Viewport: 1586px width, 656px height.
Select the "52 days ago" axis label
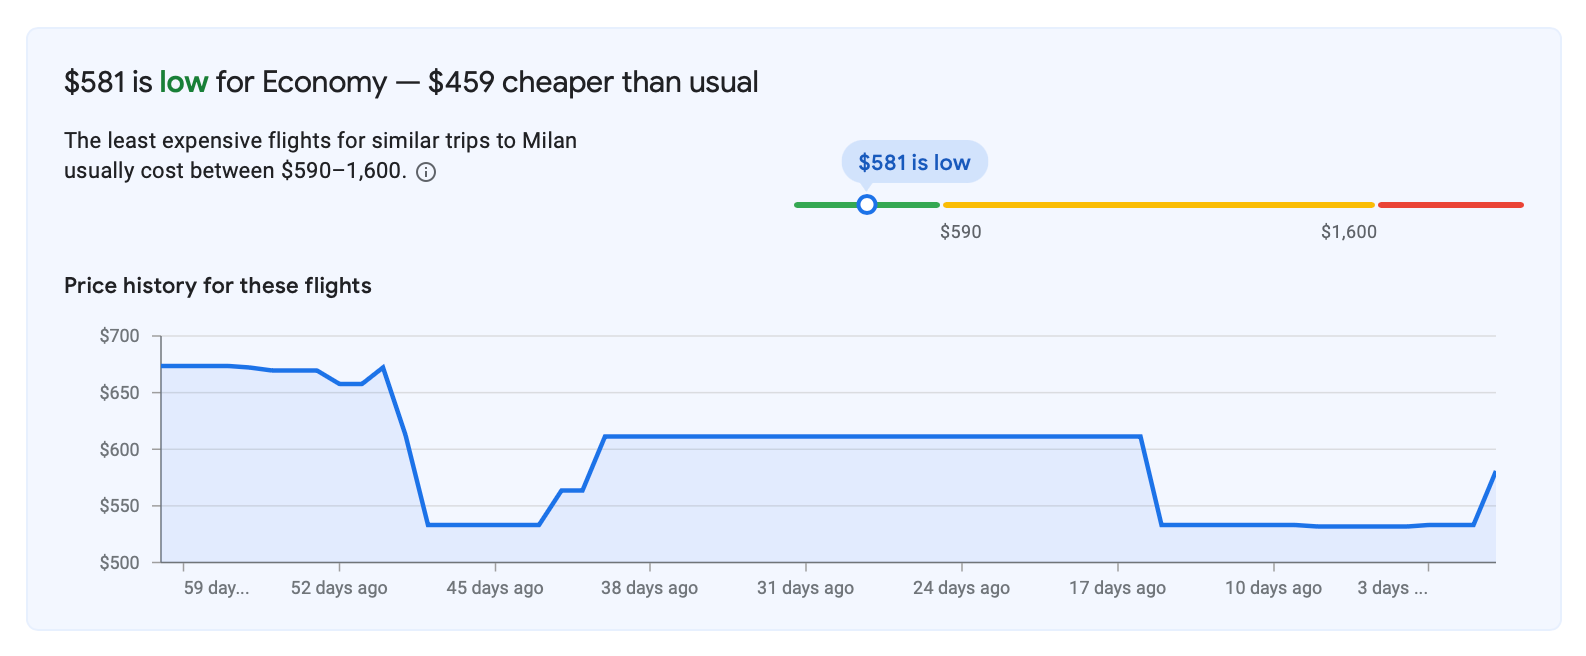[x=339, y=588]
